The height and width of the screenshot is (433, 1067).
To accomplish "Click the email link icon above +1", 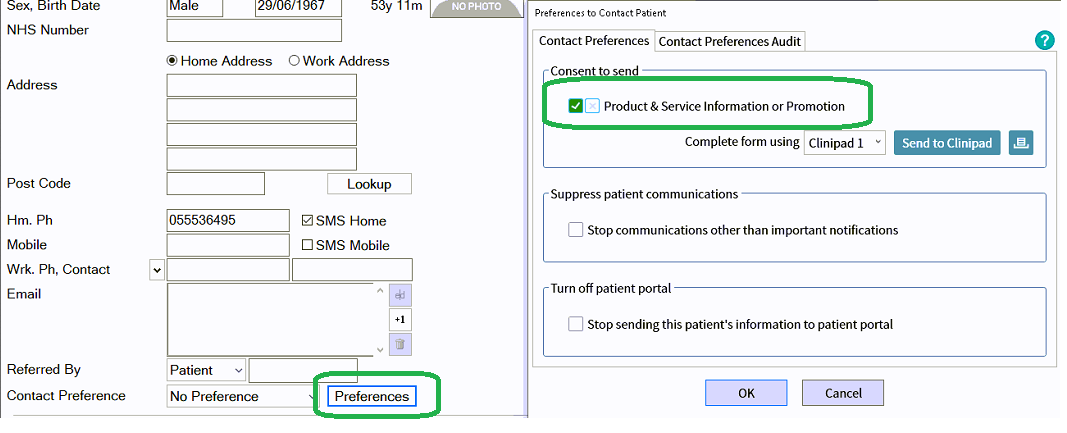I will pos(400,295).
